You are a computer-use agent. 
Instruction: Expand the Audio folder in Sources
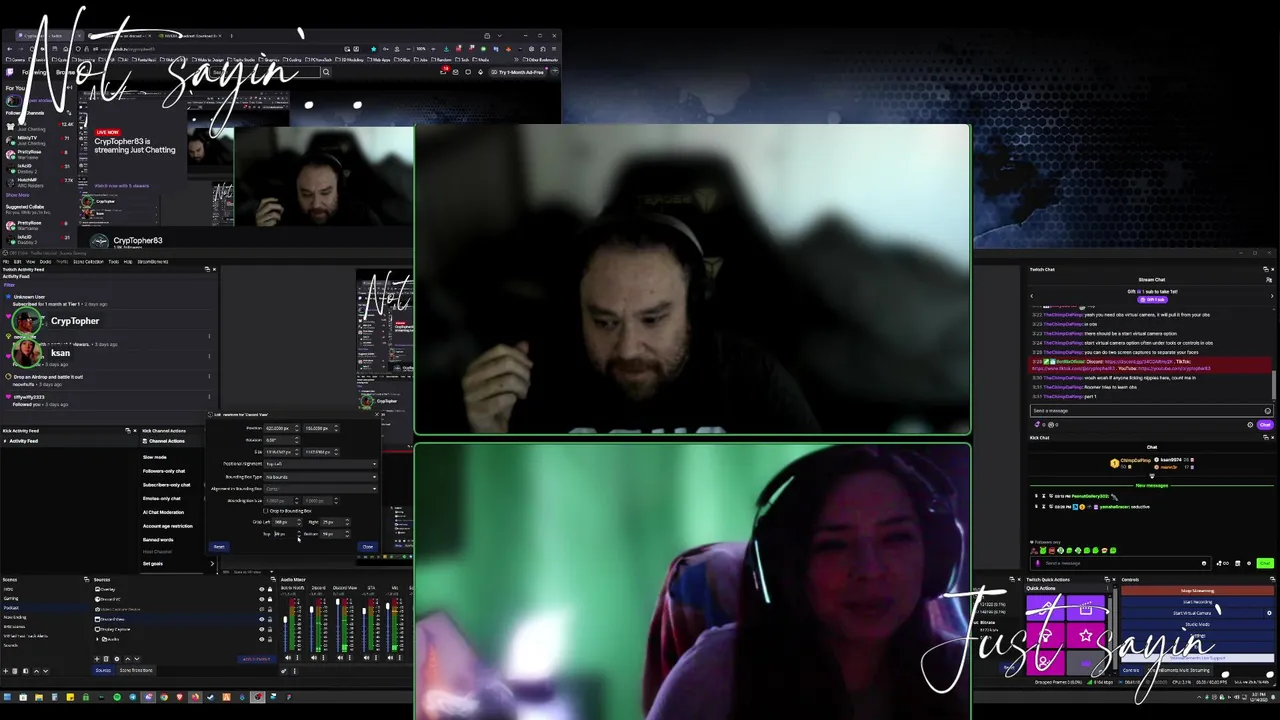(x=97, y=639)
